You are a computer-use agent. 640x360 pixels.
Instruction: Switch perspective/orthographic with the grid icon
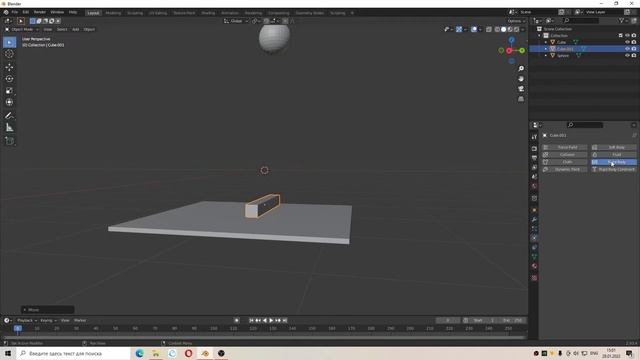521,99
